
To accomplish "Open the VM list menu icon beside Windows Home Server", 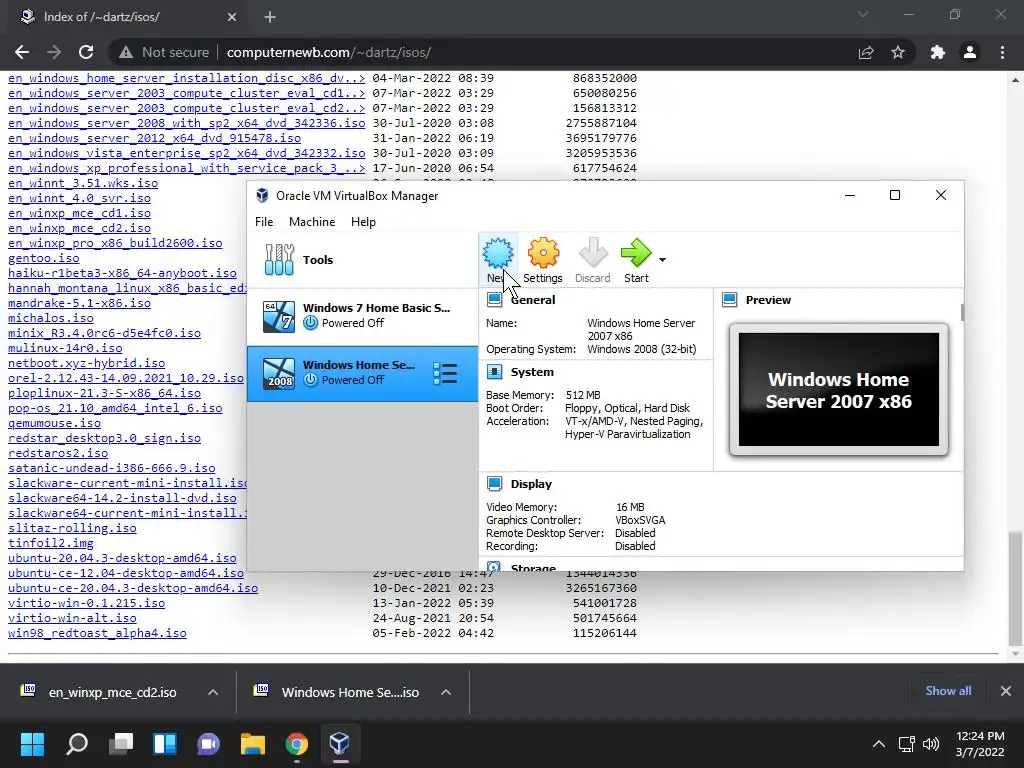I will click(x=445, y=374).
